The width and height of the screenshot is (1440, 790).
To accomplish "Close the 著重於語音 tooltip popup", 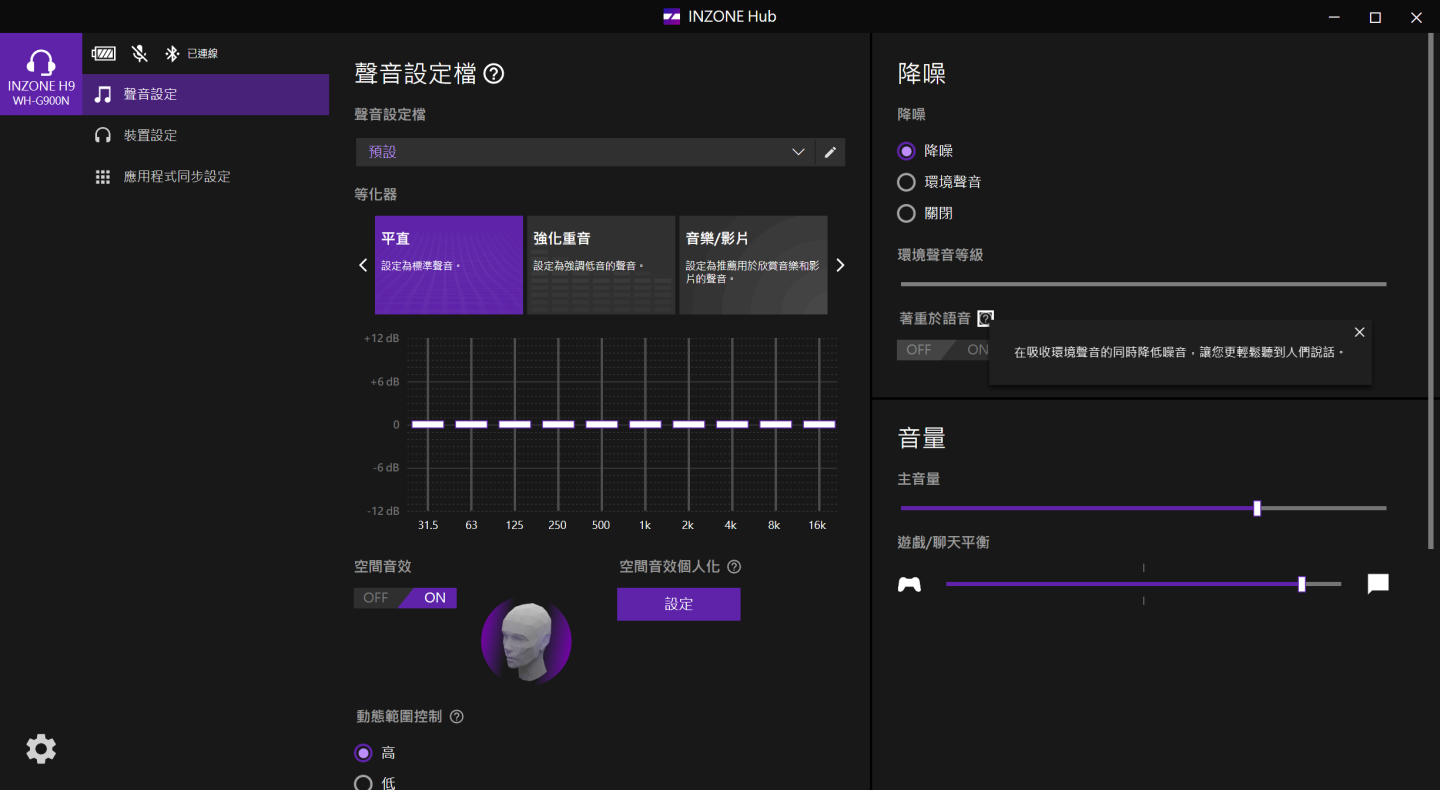I will click(1359, 332).
